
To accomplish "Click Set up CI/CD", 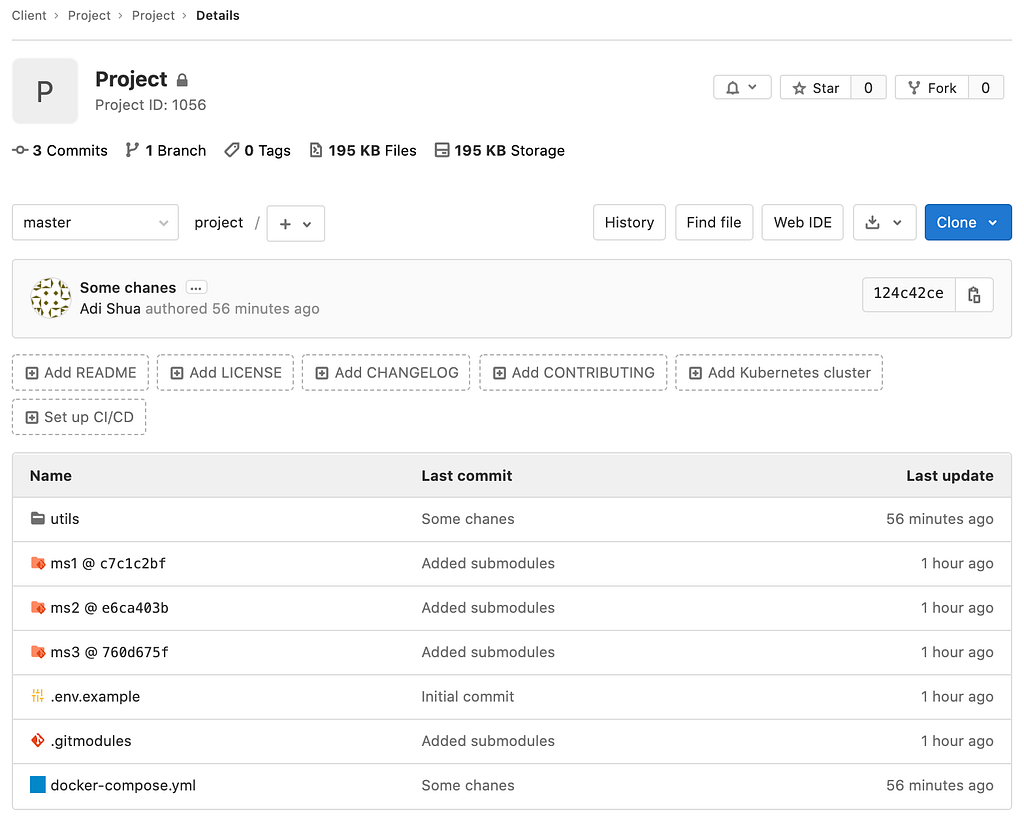I will tap(79, 417).
